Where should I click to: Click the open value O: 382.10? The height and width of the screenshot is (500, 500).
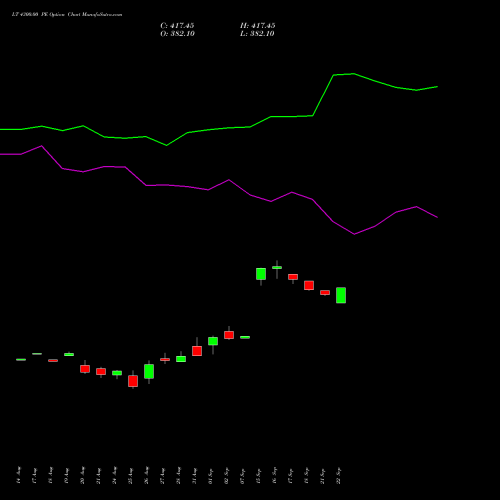click(x=177, y=34)
